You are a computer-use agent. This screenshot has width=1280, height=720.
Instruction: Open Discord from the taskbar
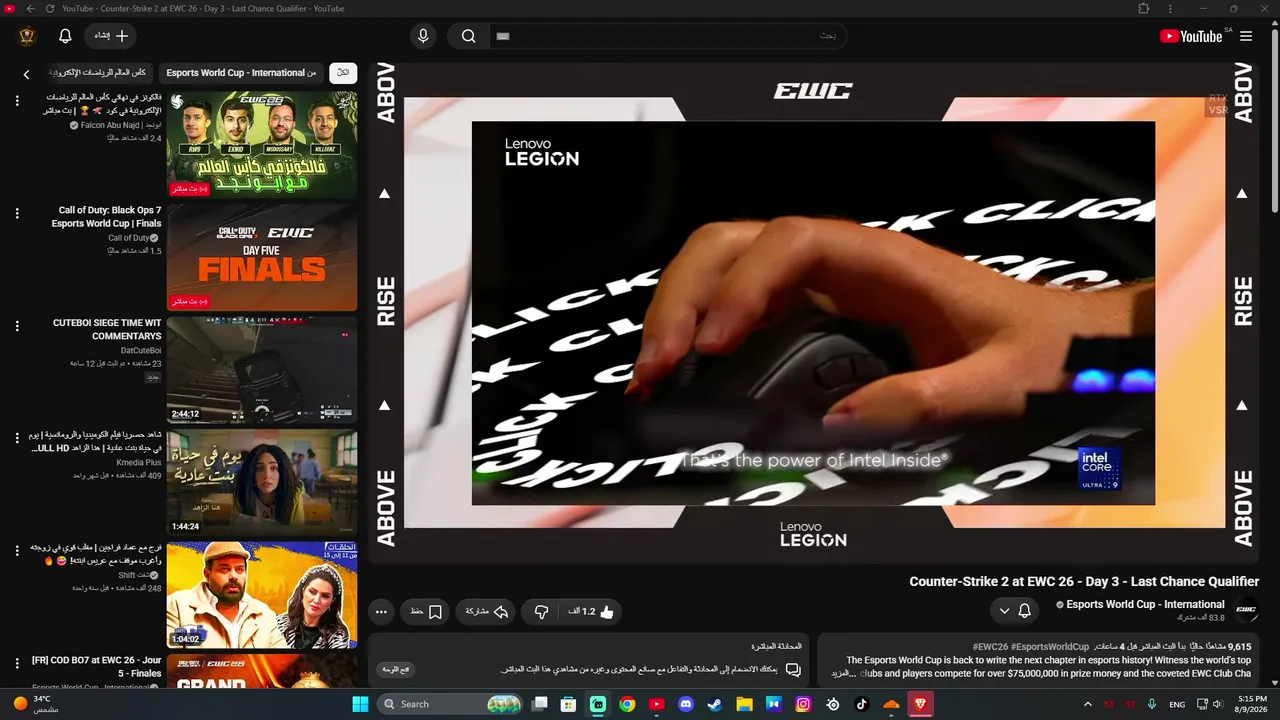point(686,704)
